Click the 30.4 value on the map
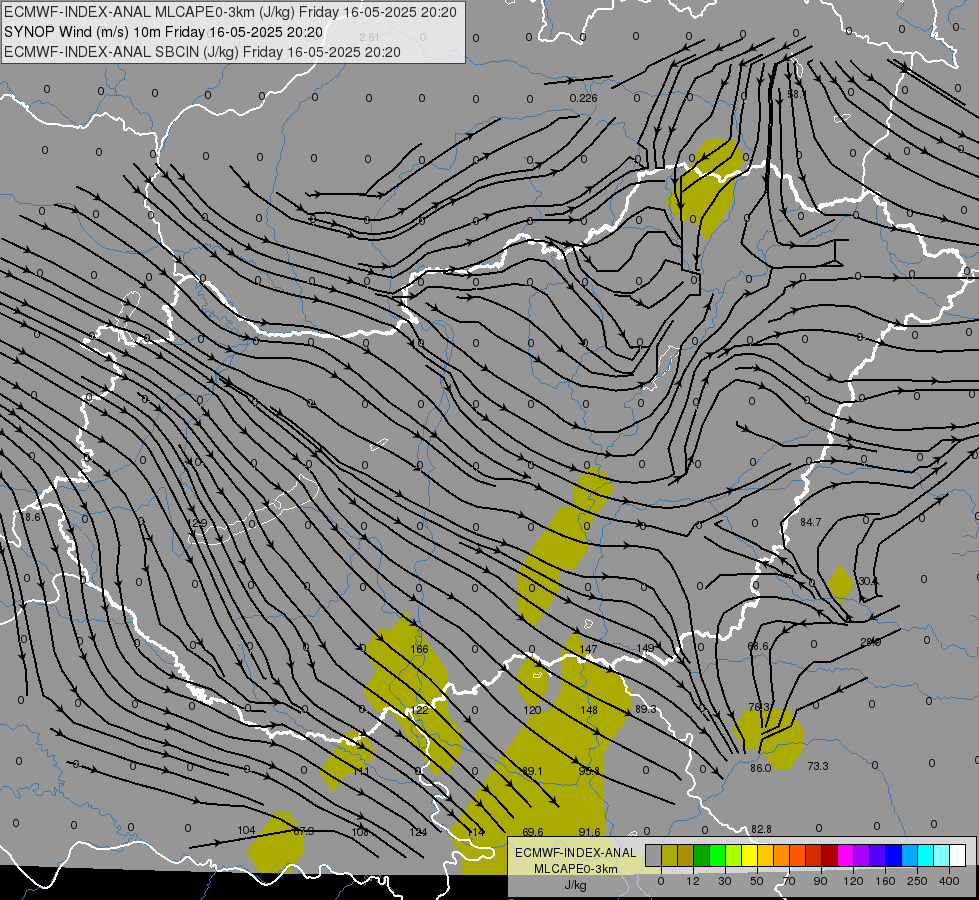The image size is (979, 900). (x=867, y=581)
